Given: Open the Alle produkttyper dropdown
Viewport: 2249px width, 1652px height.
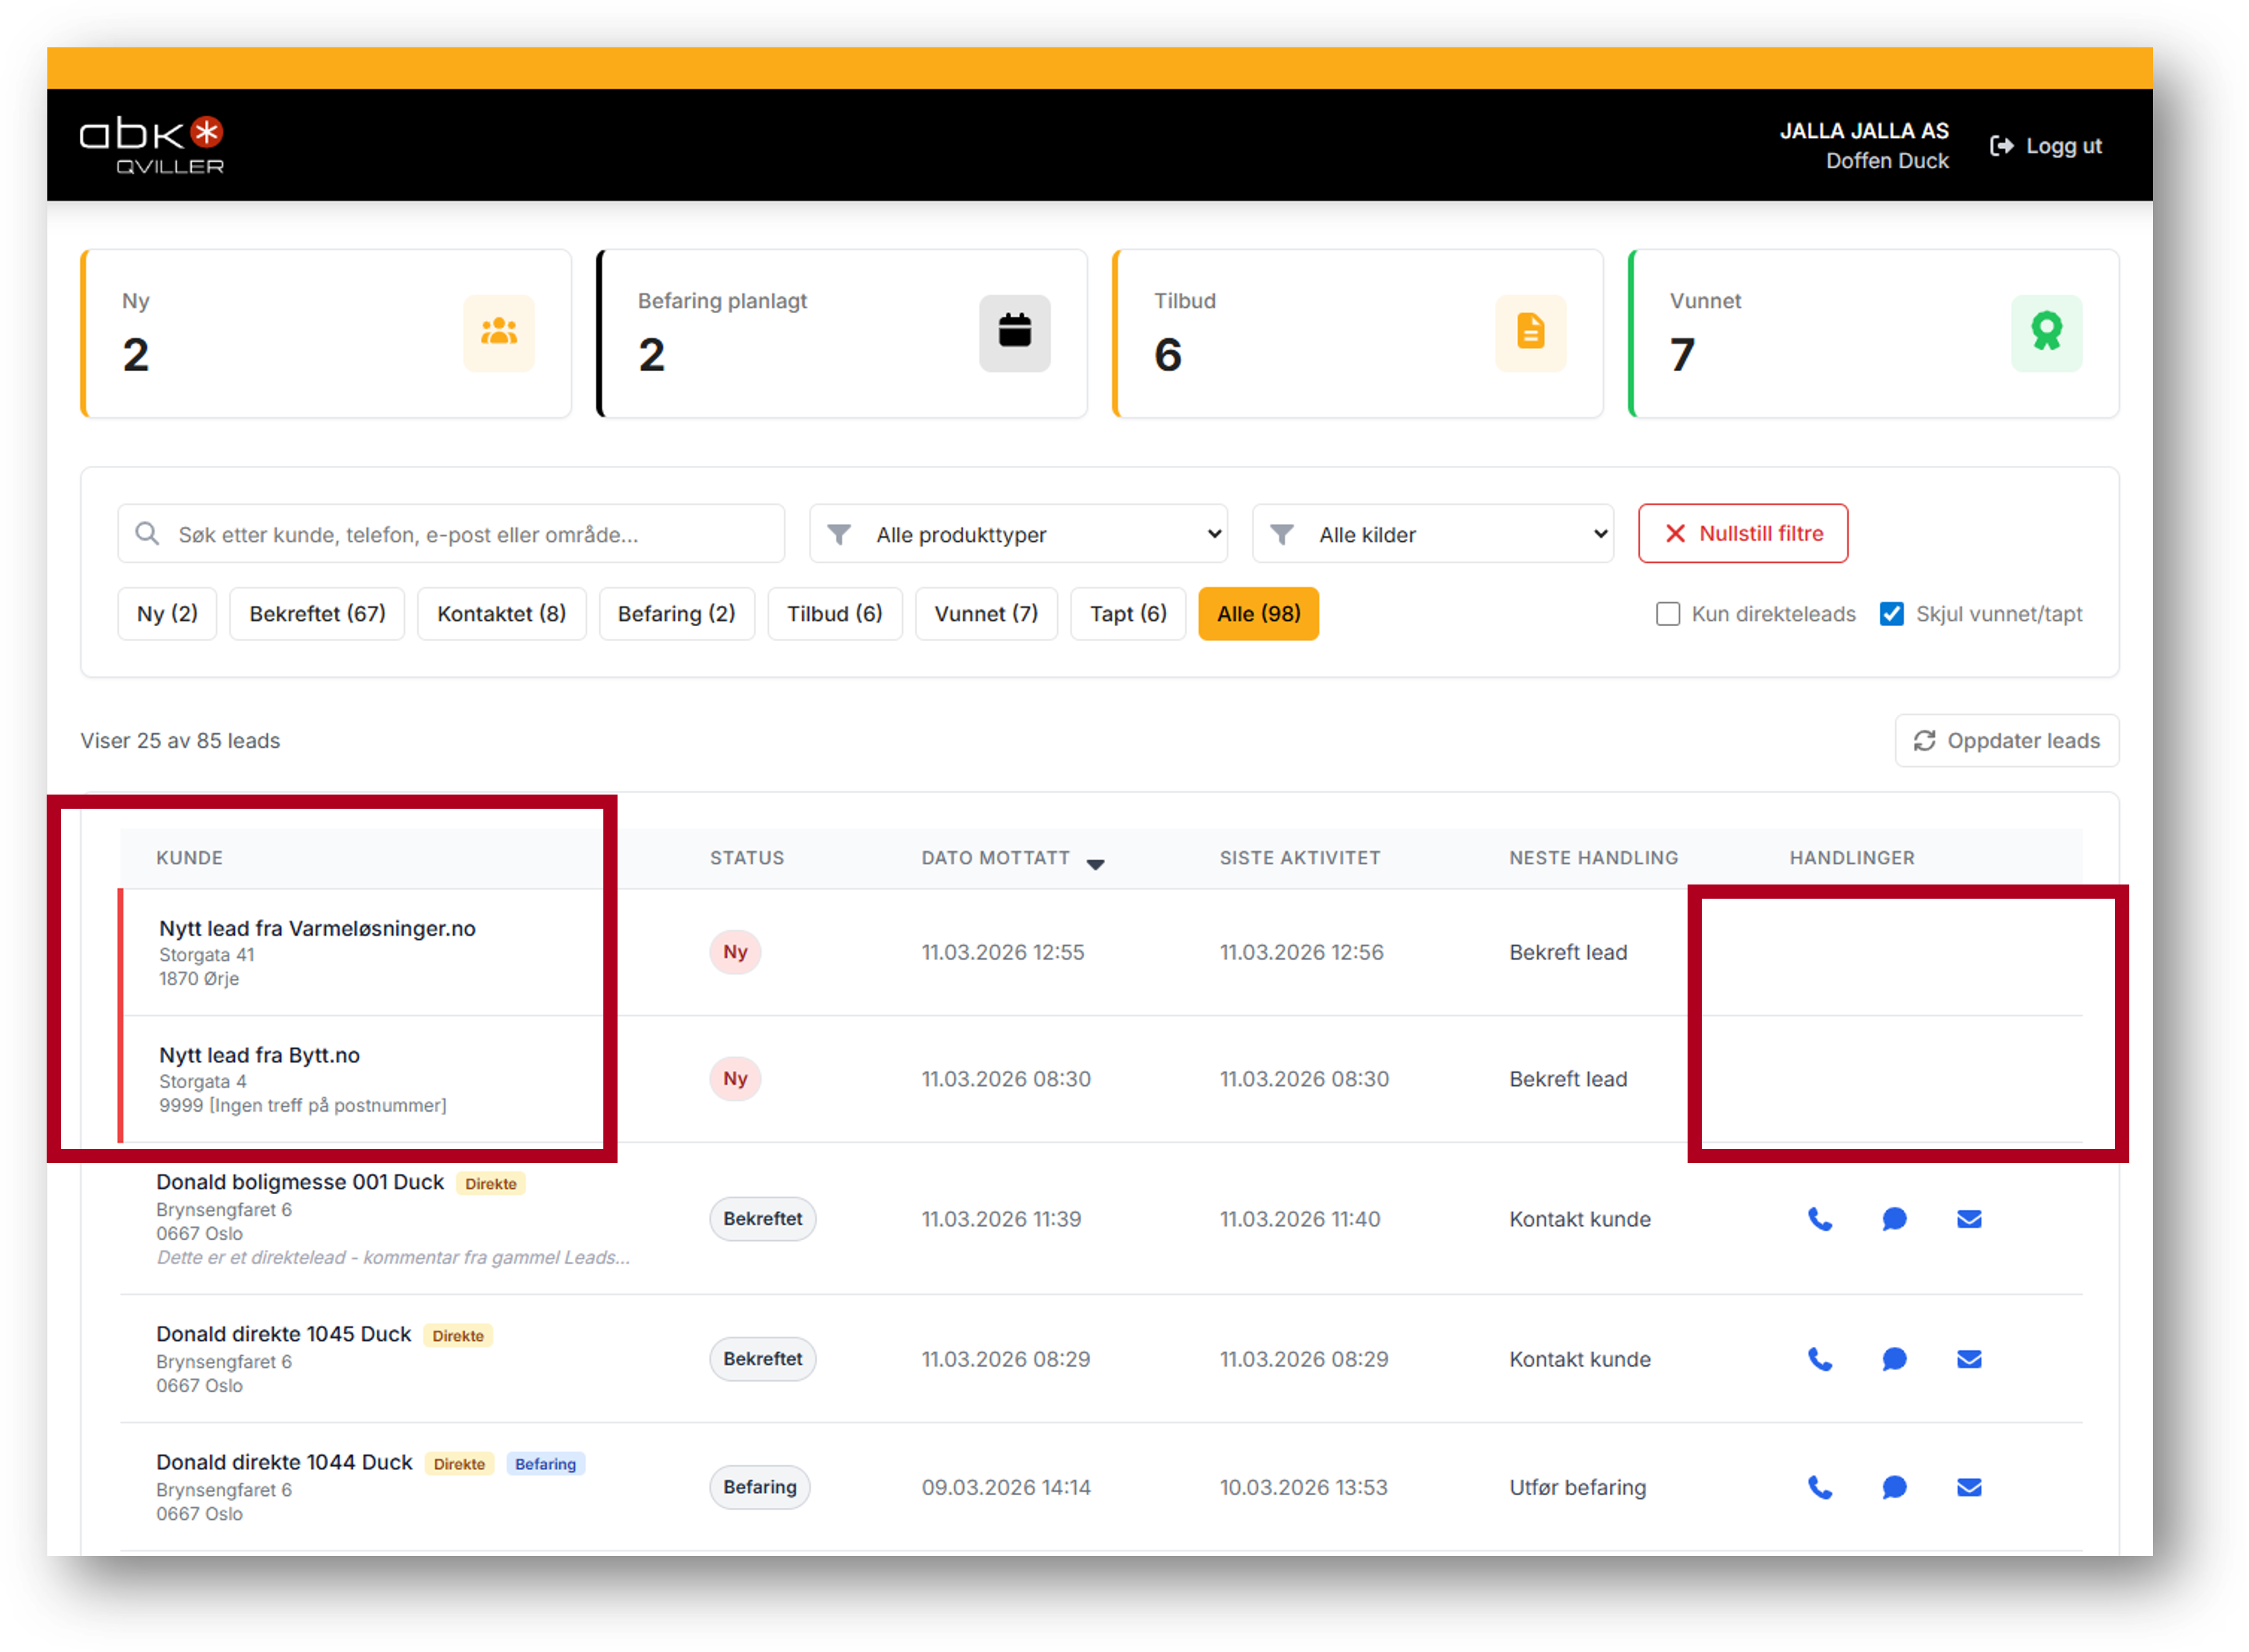Looking at the screenshot, I should click(1018, 534).
